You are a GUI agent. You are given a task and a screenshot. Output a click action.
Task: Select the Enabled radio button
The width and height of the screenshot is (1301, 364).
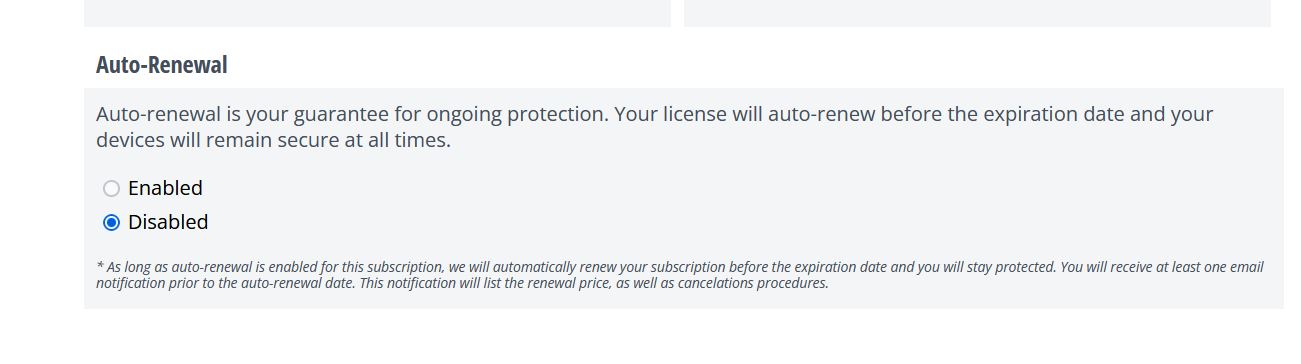pyautogui.click(x=111, y=188)
